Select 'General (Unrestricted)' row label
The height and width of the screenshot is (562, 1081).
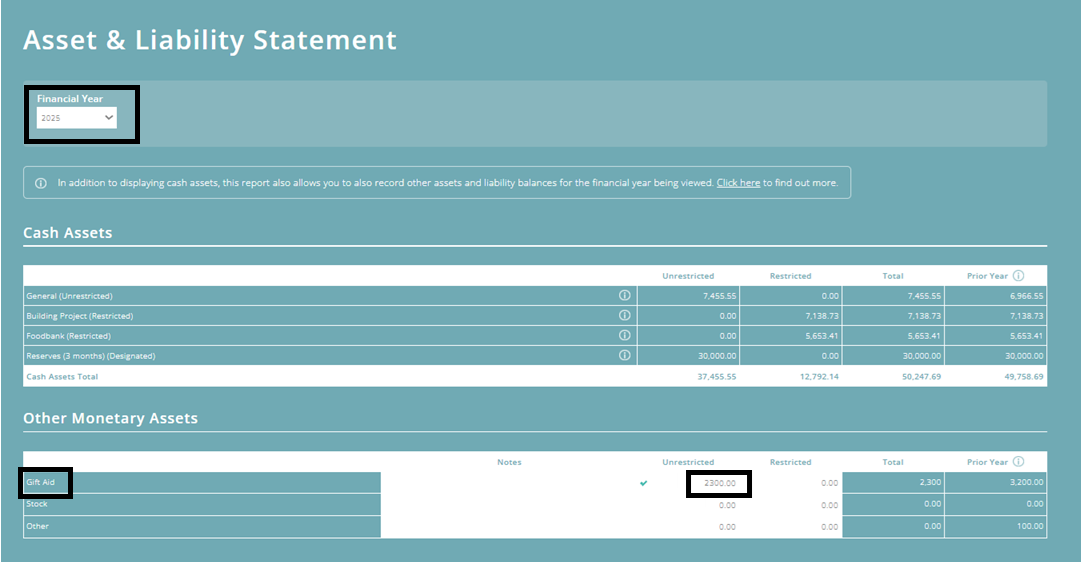coord(69,296)
